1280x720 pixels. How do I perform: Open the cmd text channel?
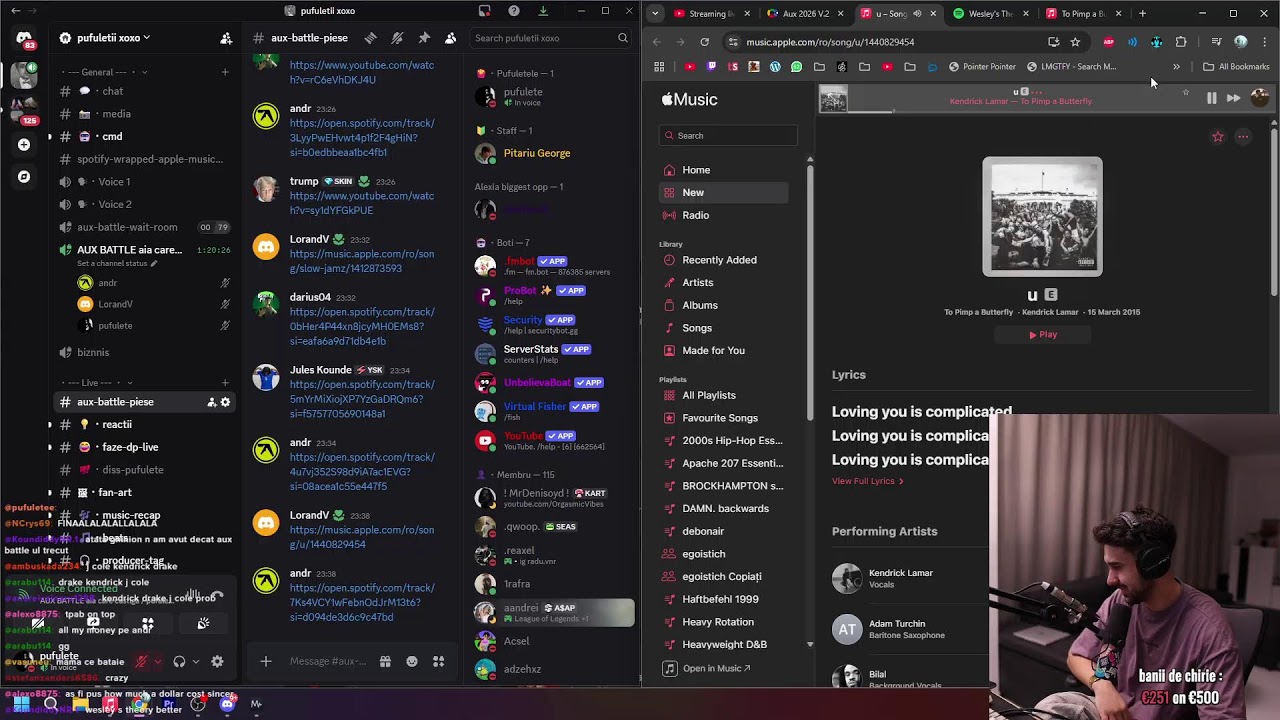point(144,136)
